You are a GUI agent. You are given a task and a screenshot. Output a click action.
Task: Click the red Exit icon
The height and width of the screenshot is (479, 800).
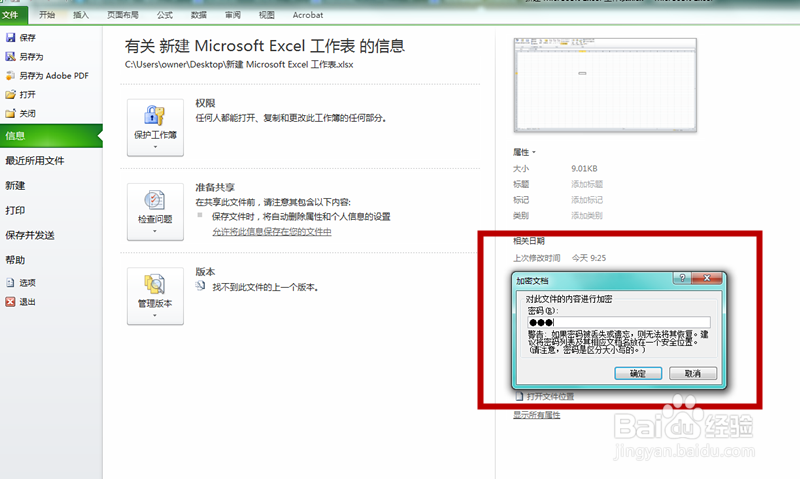click(x=10, y=301)
